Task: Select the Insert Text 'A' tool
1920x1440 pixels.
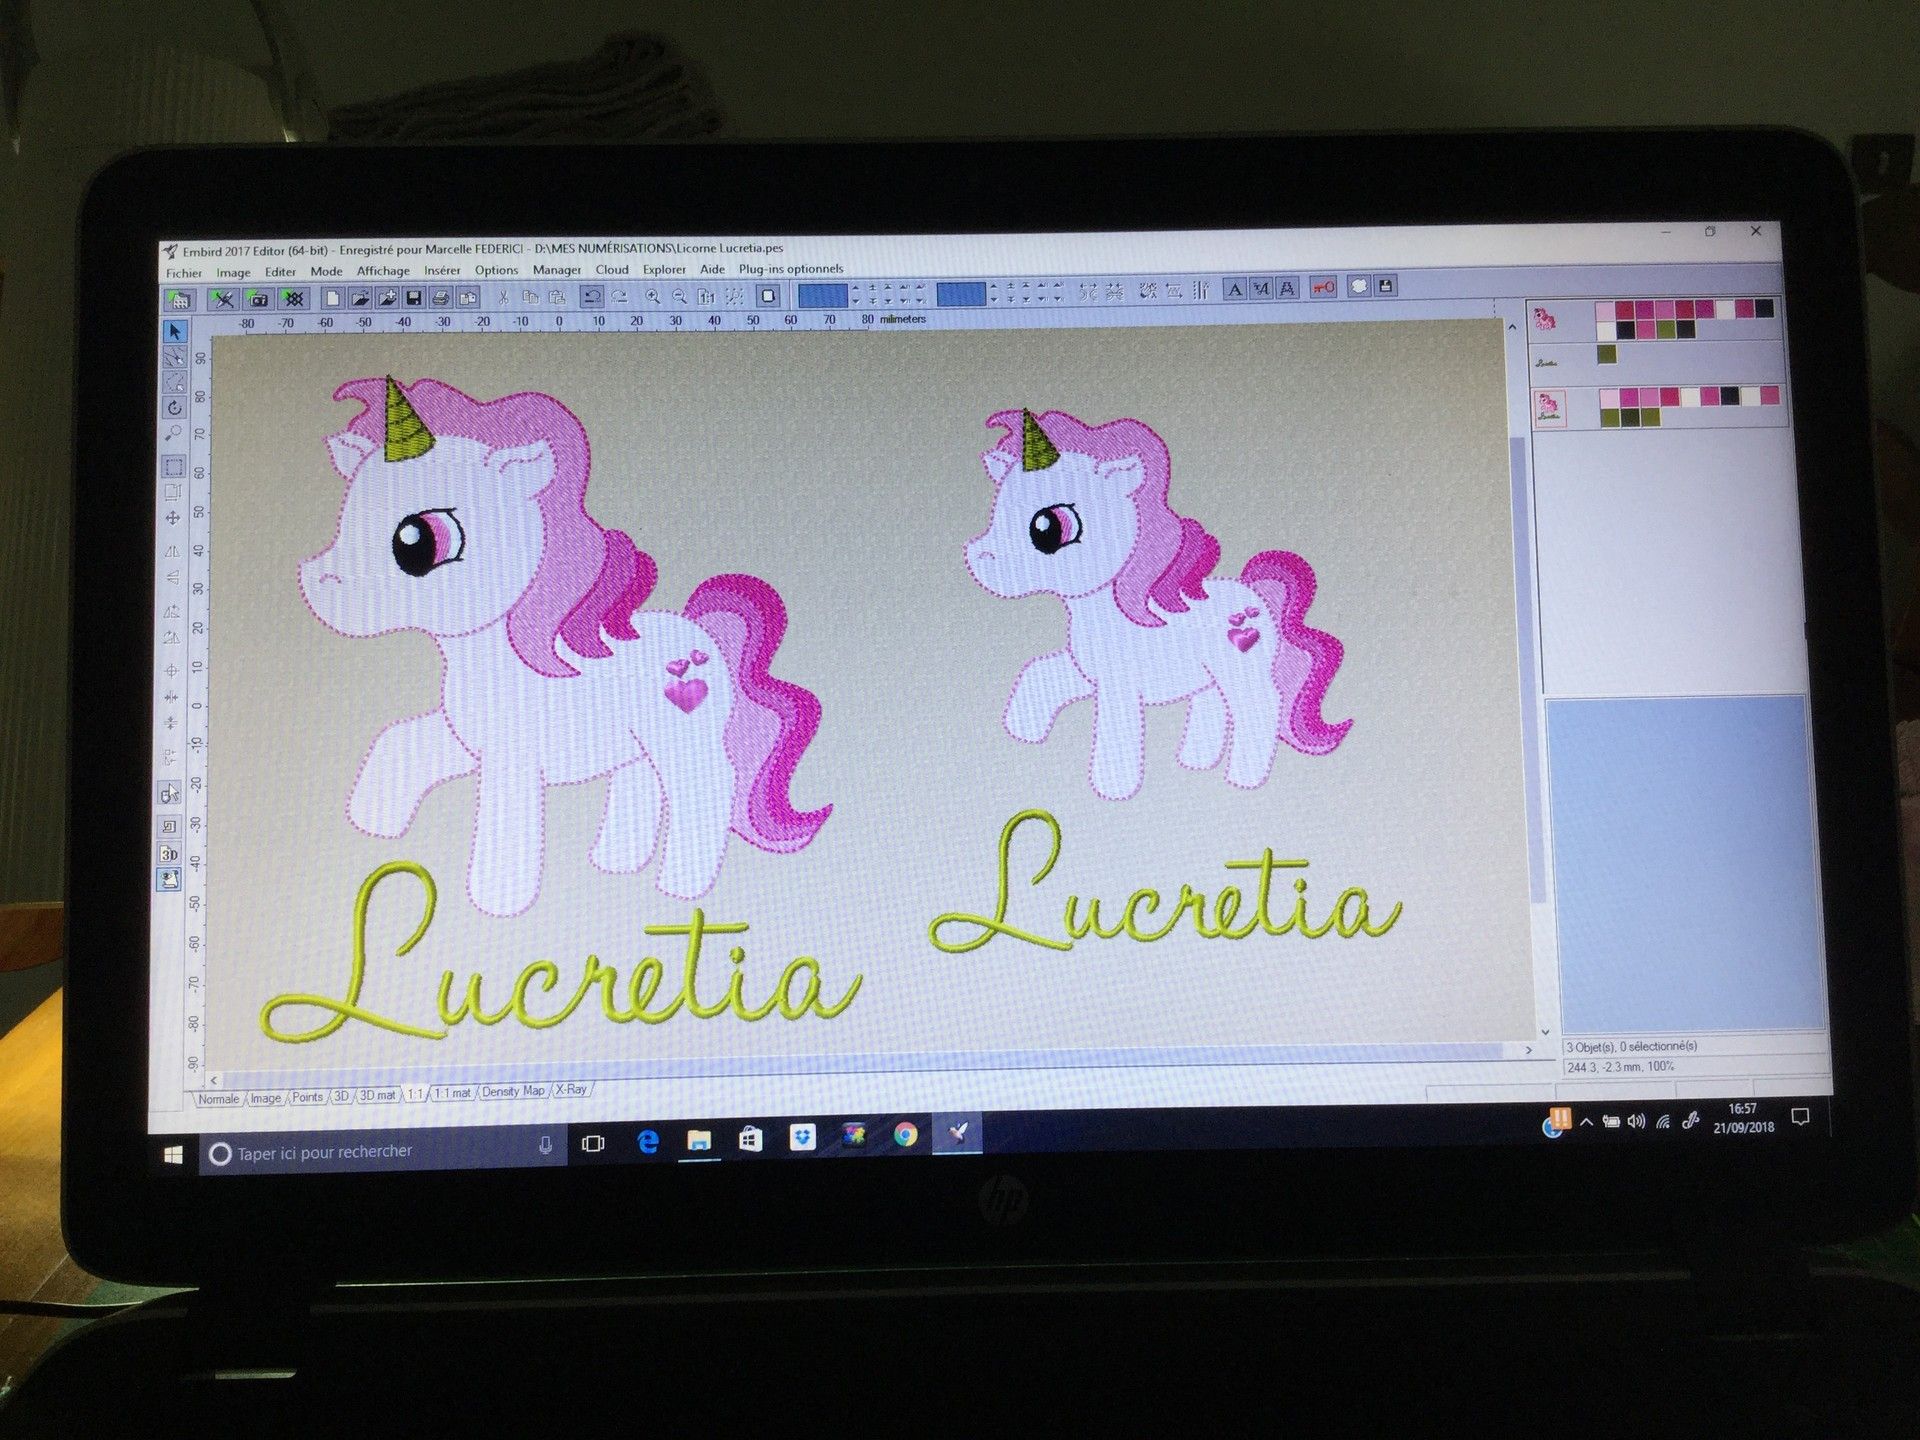Action: pyautogui.click(x=1235, y=289)
